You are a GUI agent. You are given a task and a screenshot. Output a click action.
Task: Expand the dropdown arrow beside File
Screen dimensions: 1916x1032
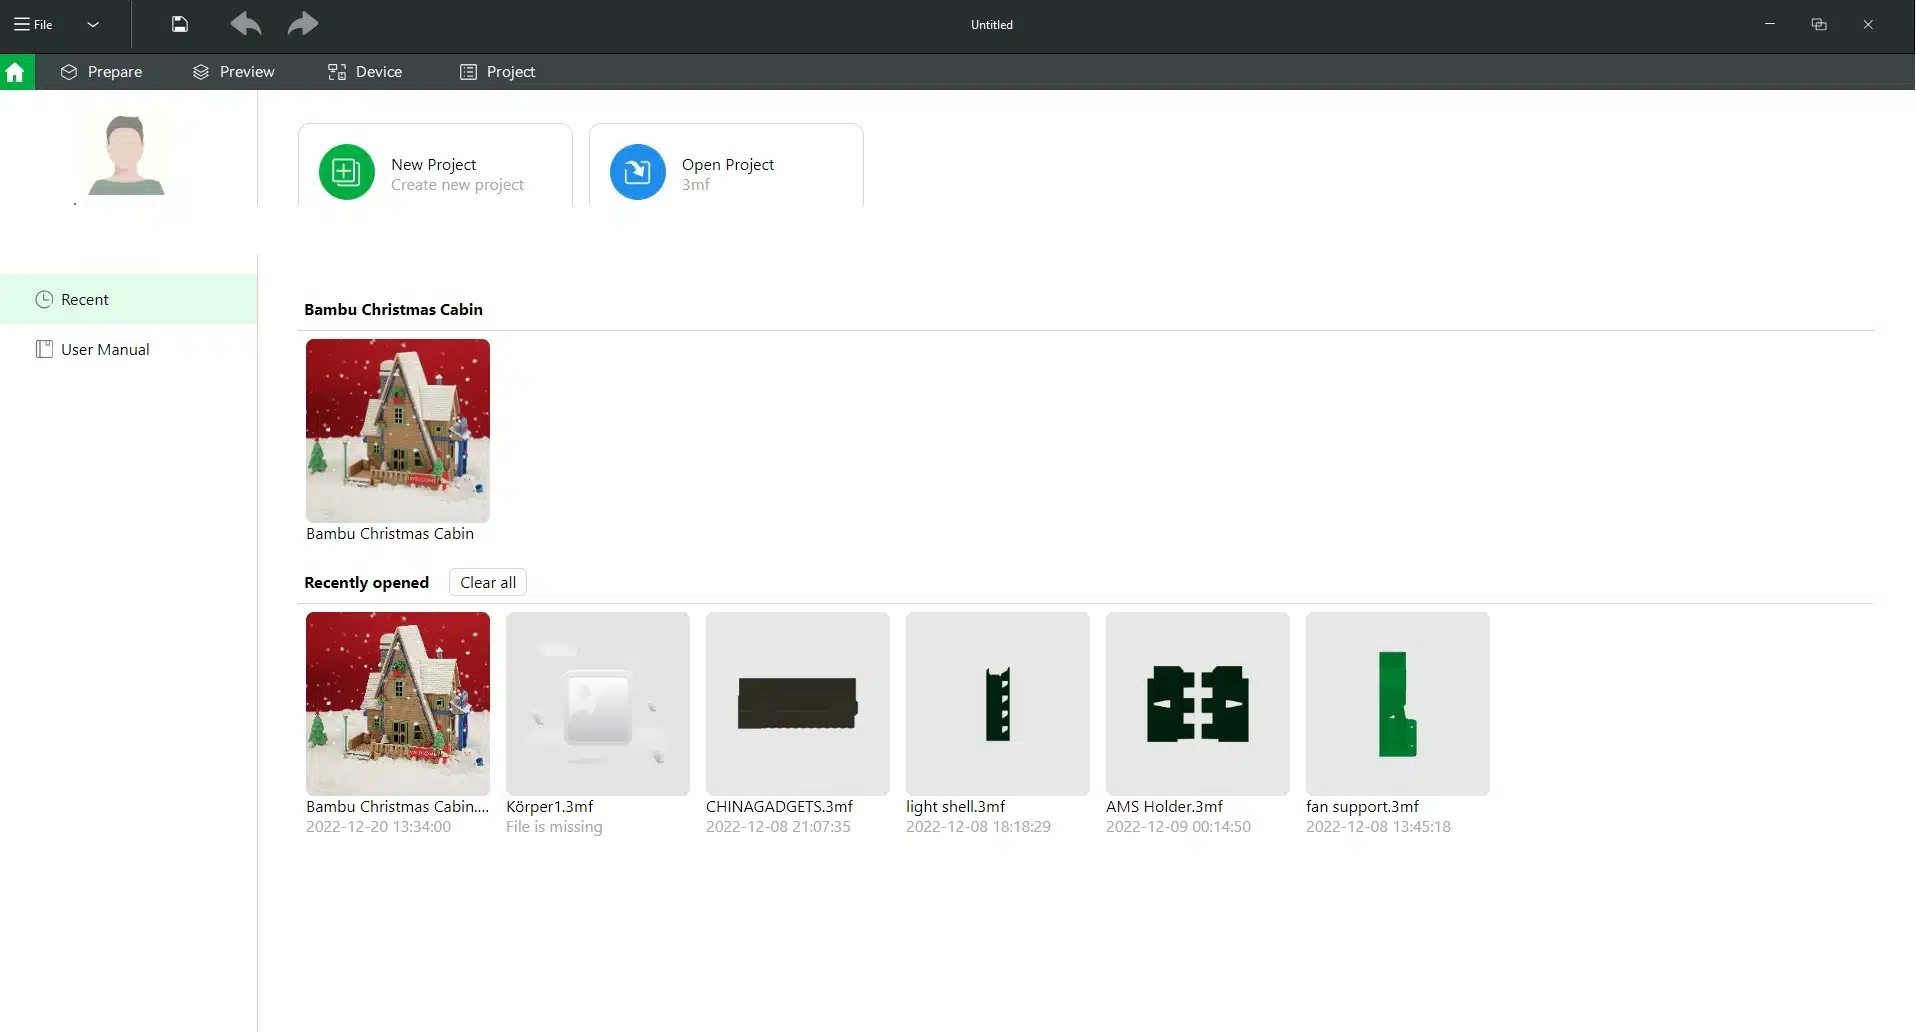point(93,24)
